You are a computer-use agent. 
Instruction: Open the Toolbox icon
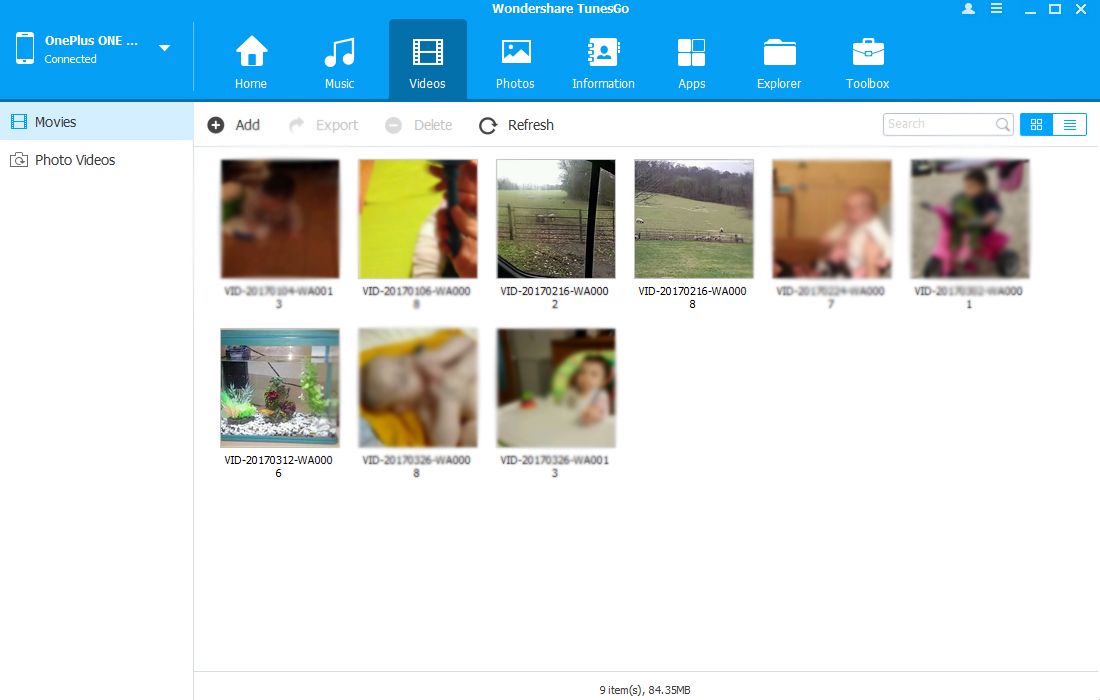867,53
